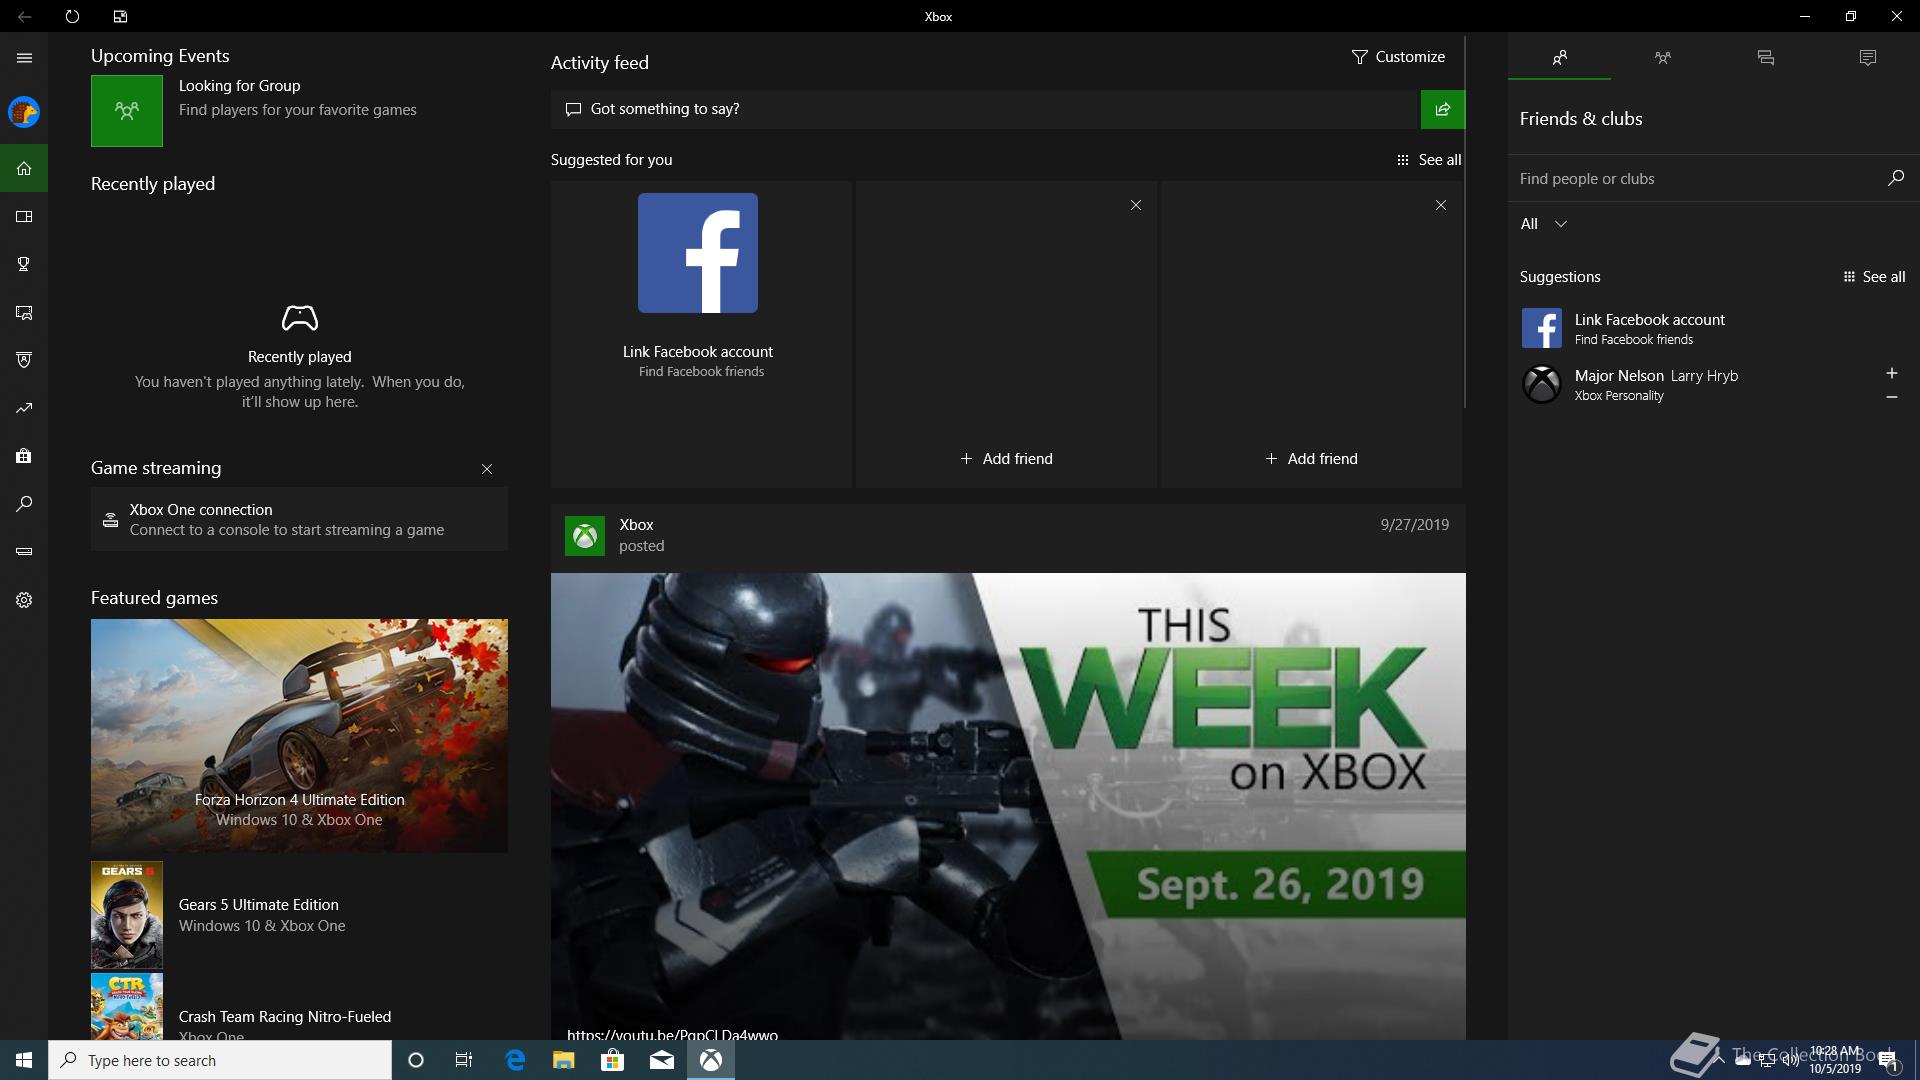Switch to the Friends tab in right panel
Screen dimensions: 1920x1080
click(1559, 57)
